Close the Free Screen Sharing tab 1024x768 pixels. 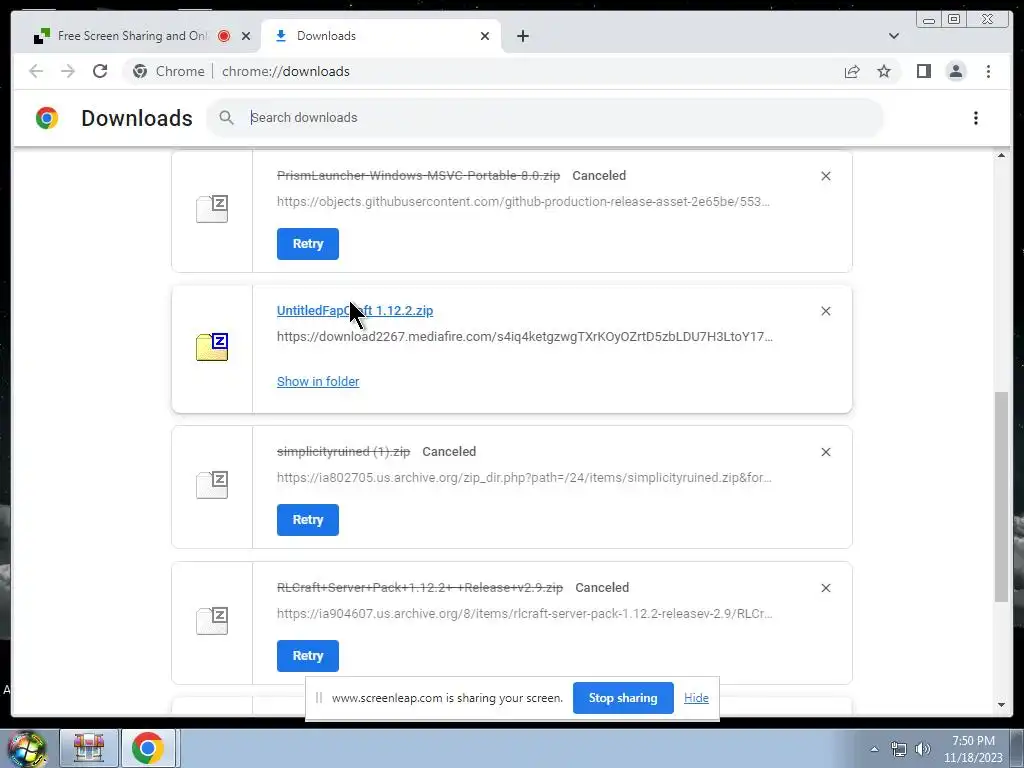pos(246,36)
